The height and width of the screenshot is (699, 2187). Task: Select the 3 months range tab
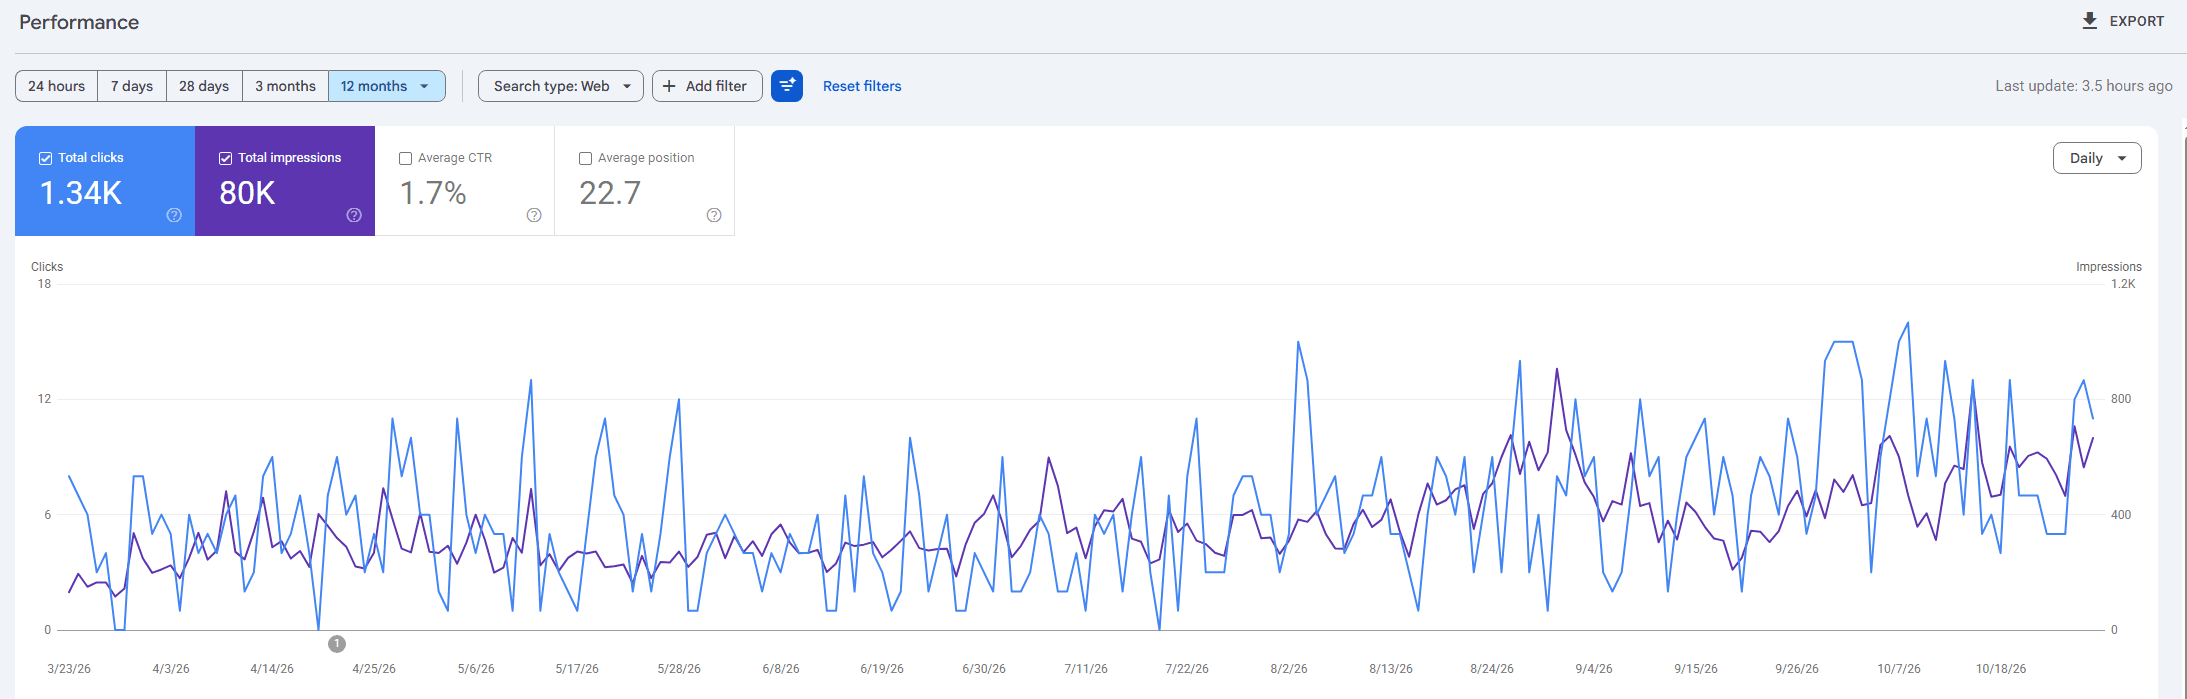coord(285,86)
